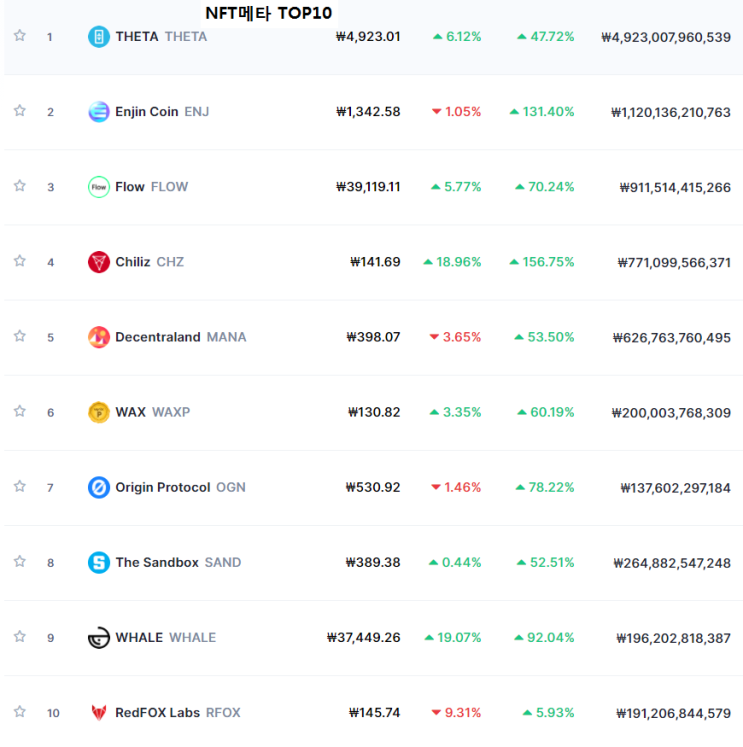Open the Chiliz coin name link
This screenshot has height=747, width=743.
coord(133,262)
